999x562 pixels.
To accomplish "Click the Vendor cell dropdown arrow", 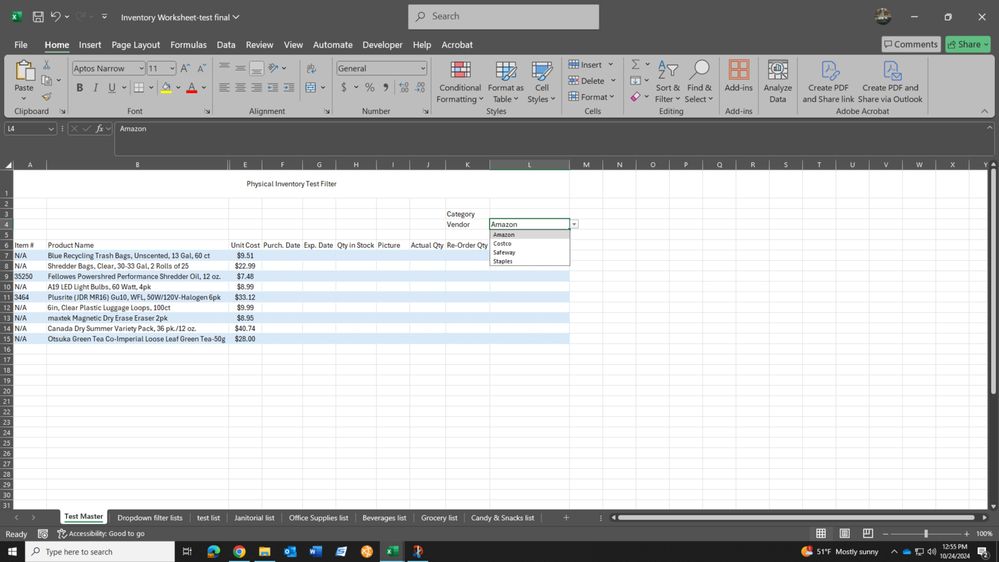I will pos(574,224).
